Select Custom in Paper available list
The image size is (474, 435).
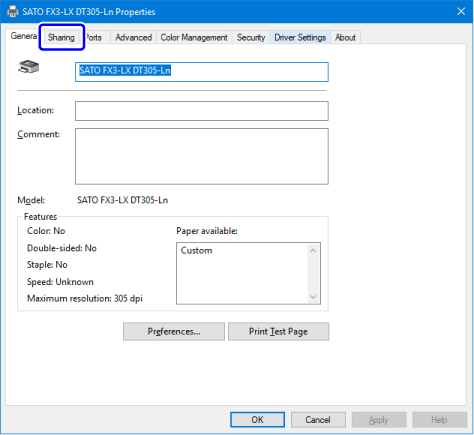[x=196, y=251]
